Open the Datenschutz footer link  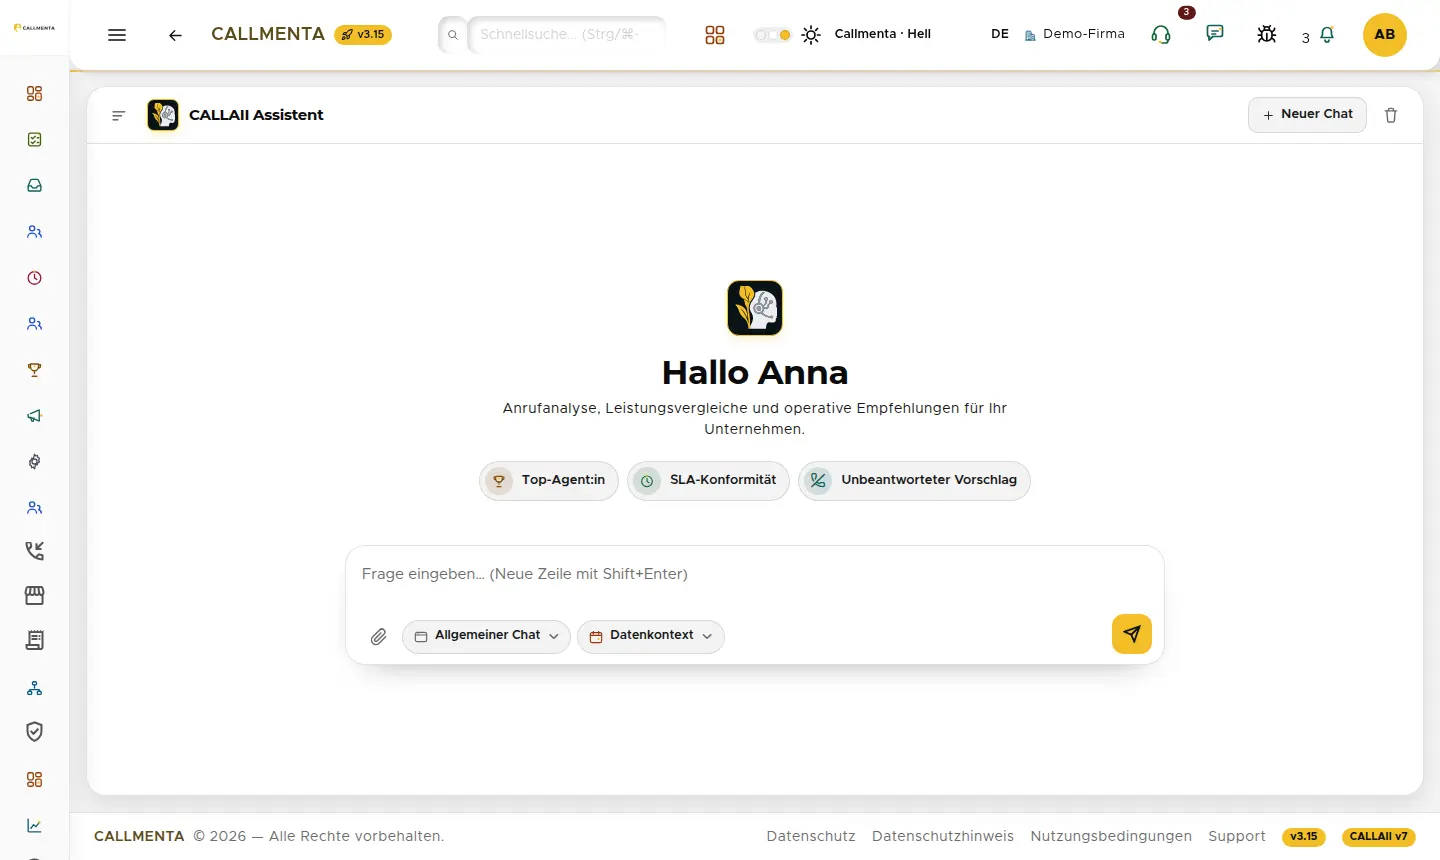(x=811, y=837)
